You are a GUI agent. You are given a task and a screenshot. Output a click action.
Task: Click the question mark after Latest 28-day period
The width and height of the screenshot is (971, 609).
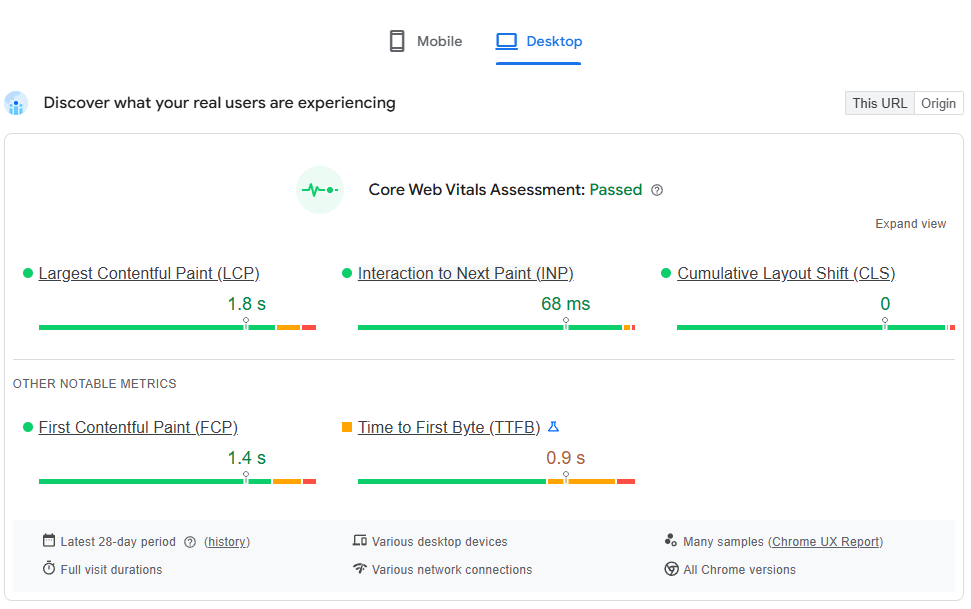[x=189, y=541]
